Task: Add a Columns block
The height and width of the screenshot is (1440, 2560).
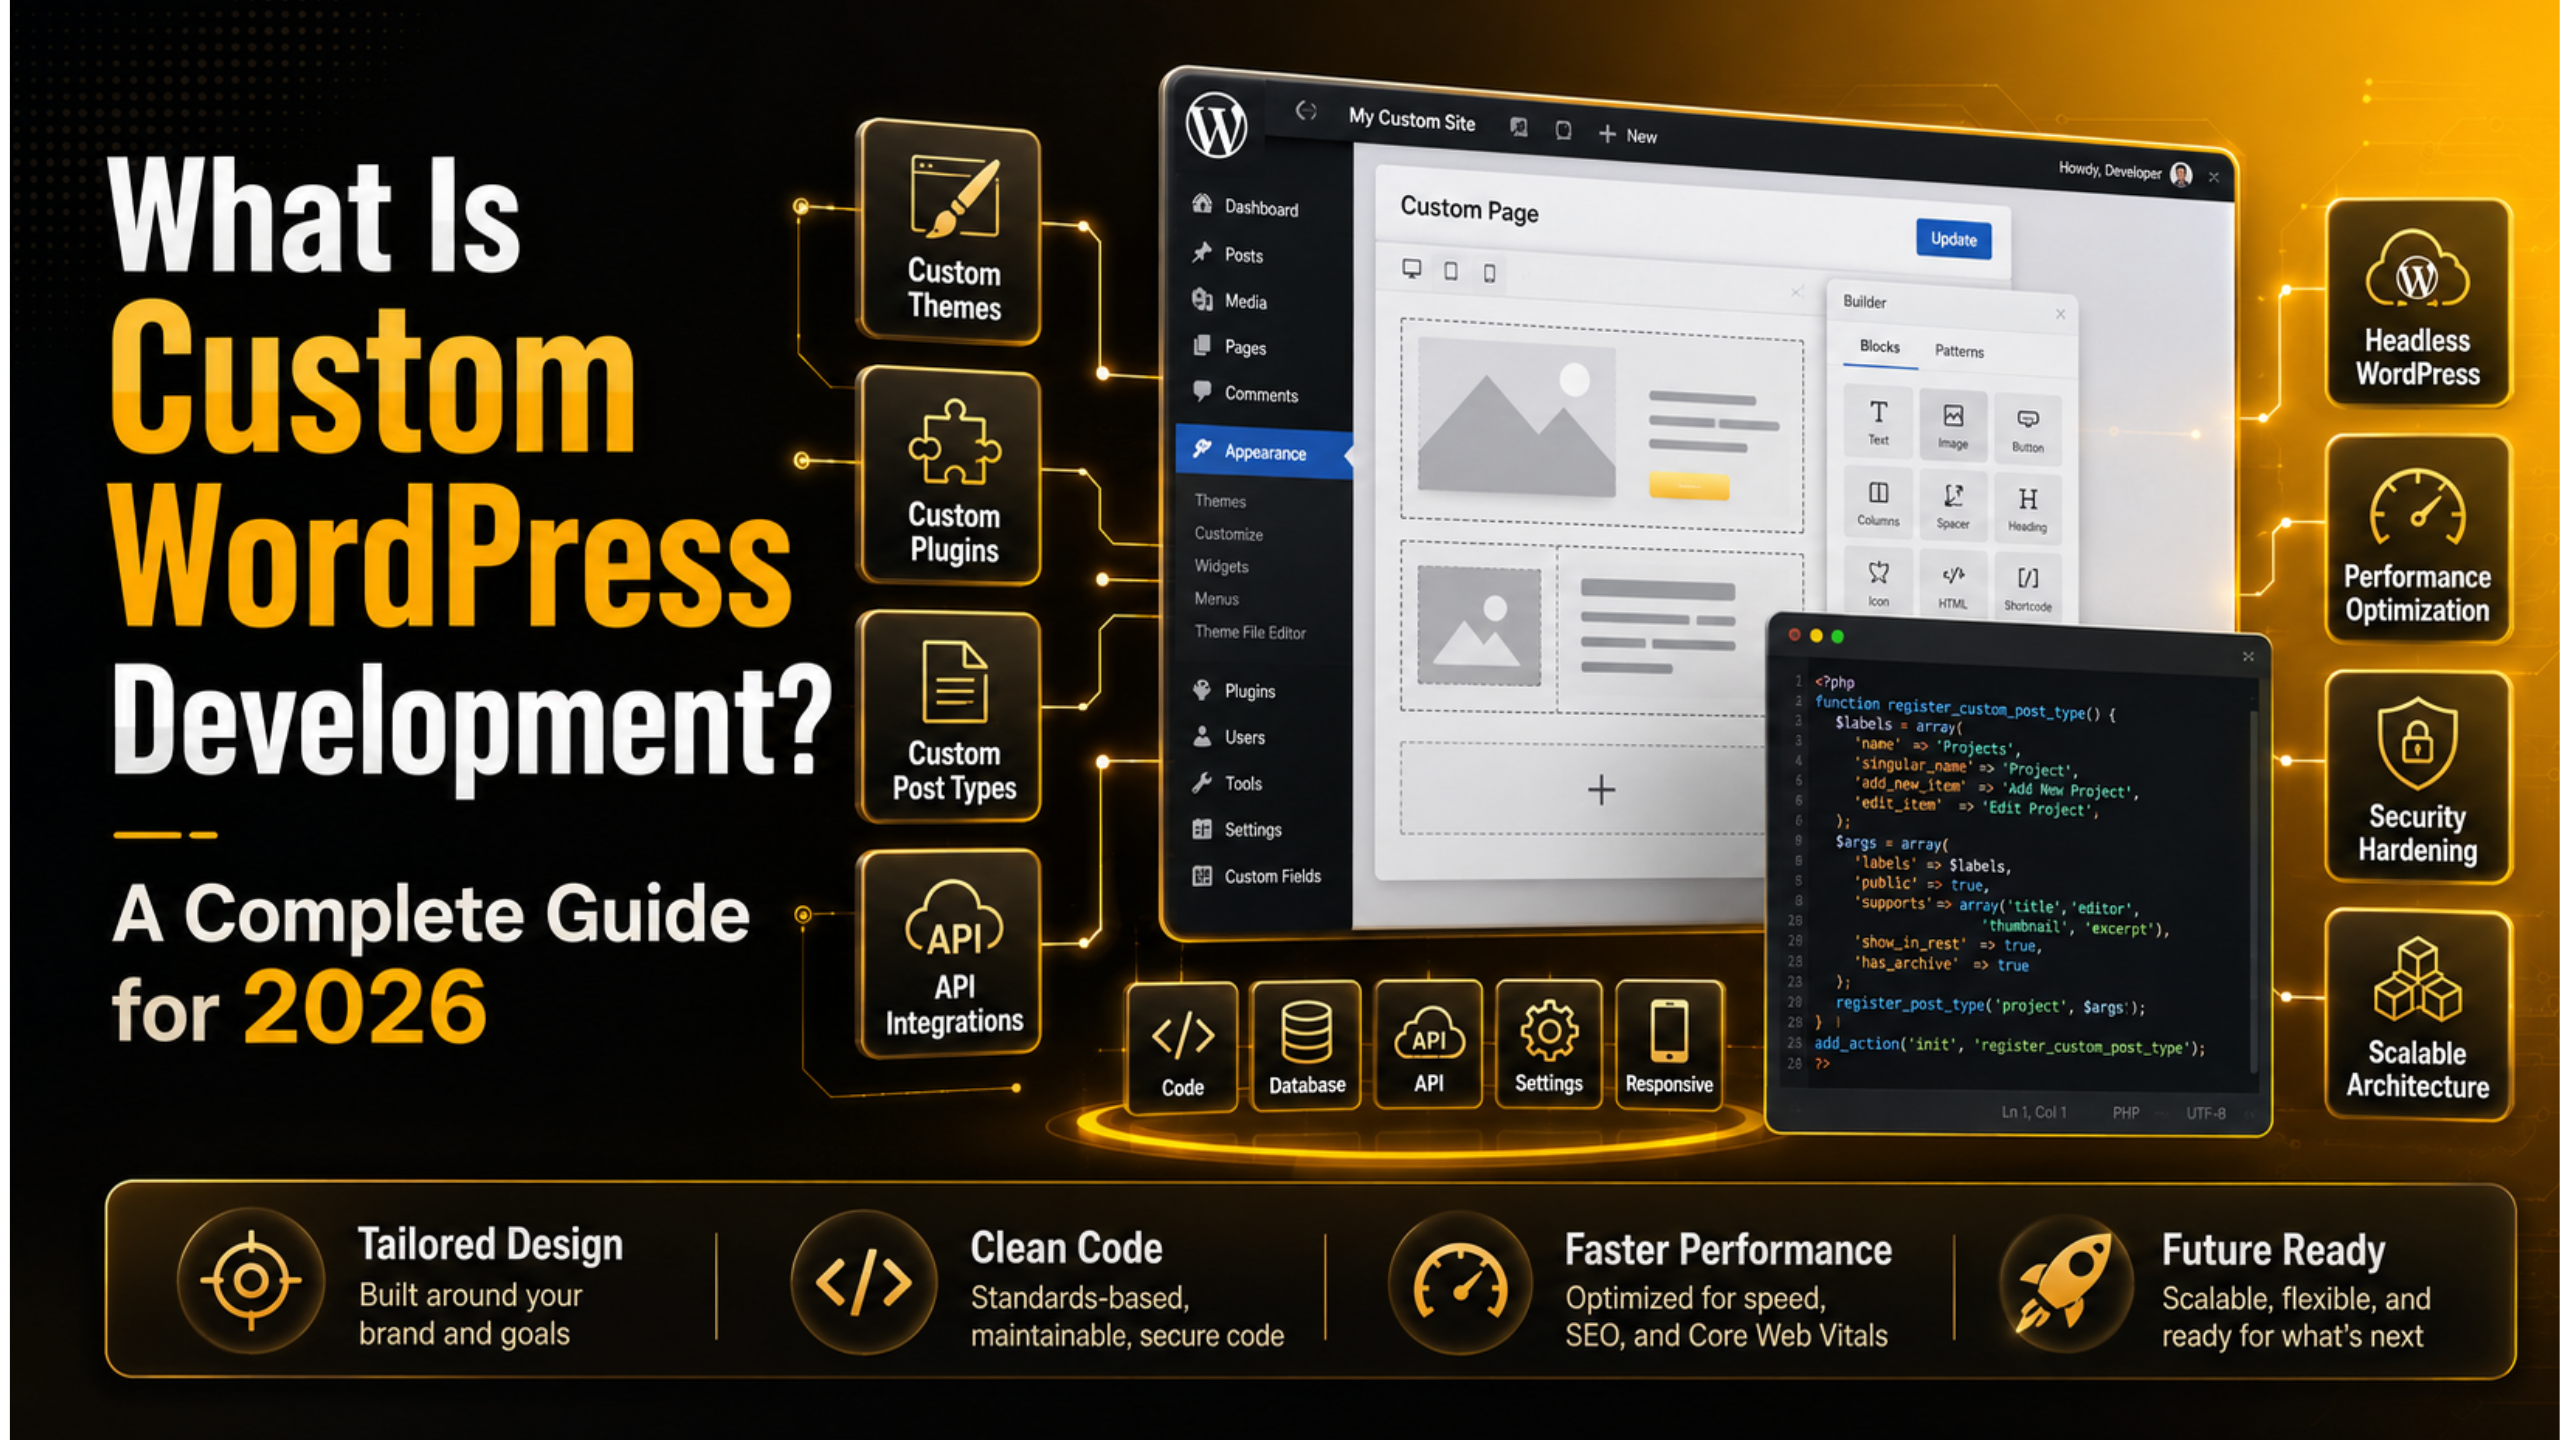Action: 1878,501
